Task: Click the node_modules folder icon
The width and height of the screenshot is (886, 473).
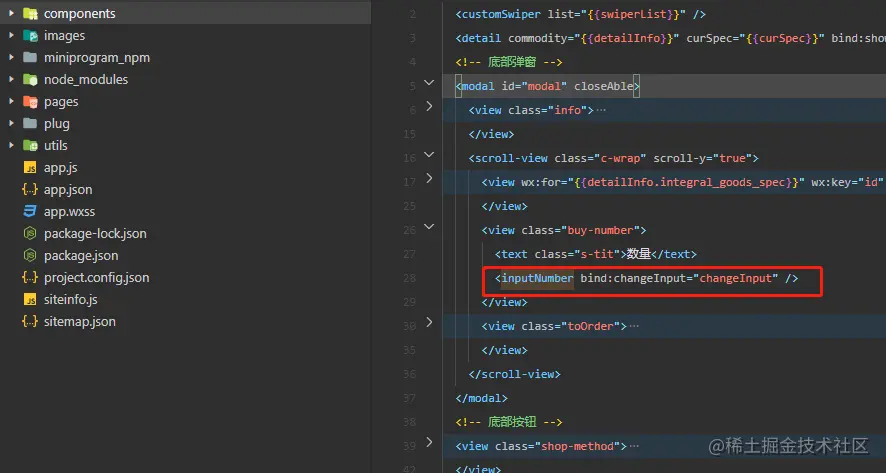Action: coord(30,80)
